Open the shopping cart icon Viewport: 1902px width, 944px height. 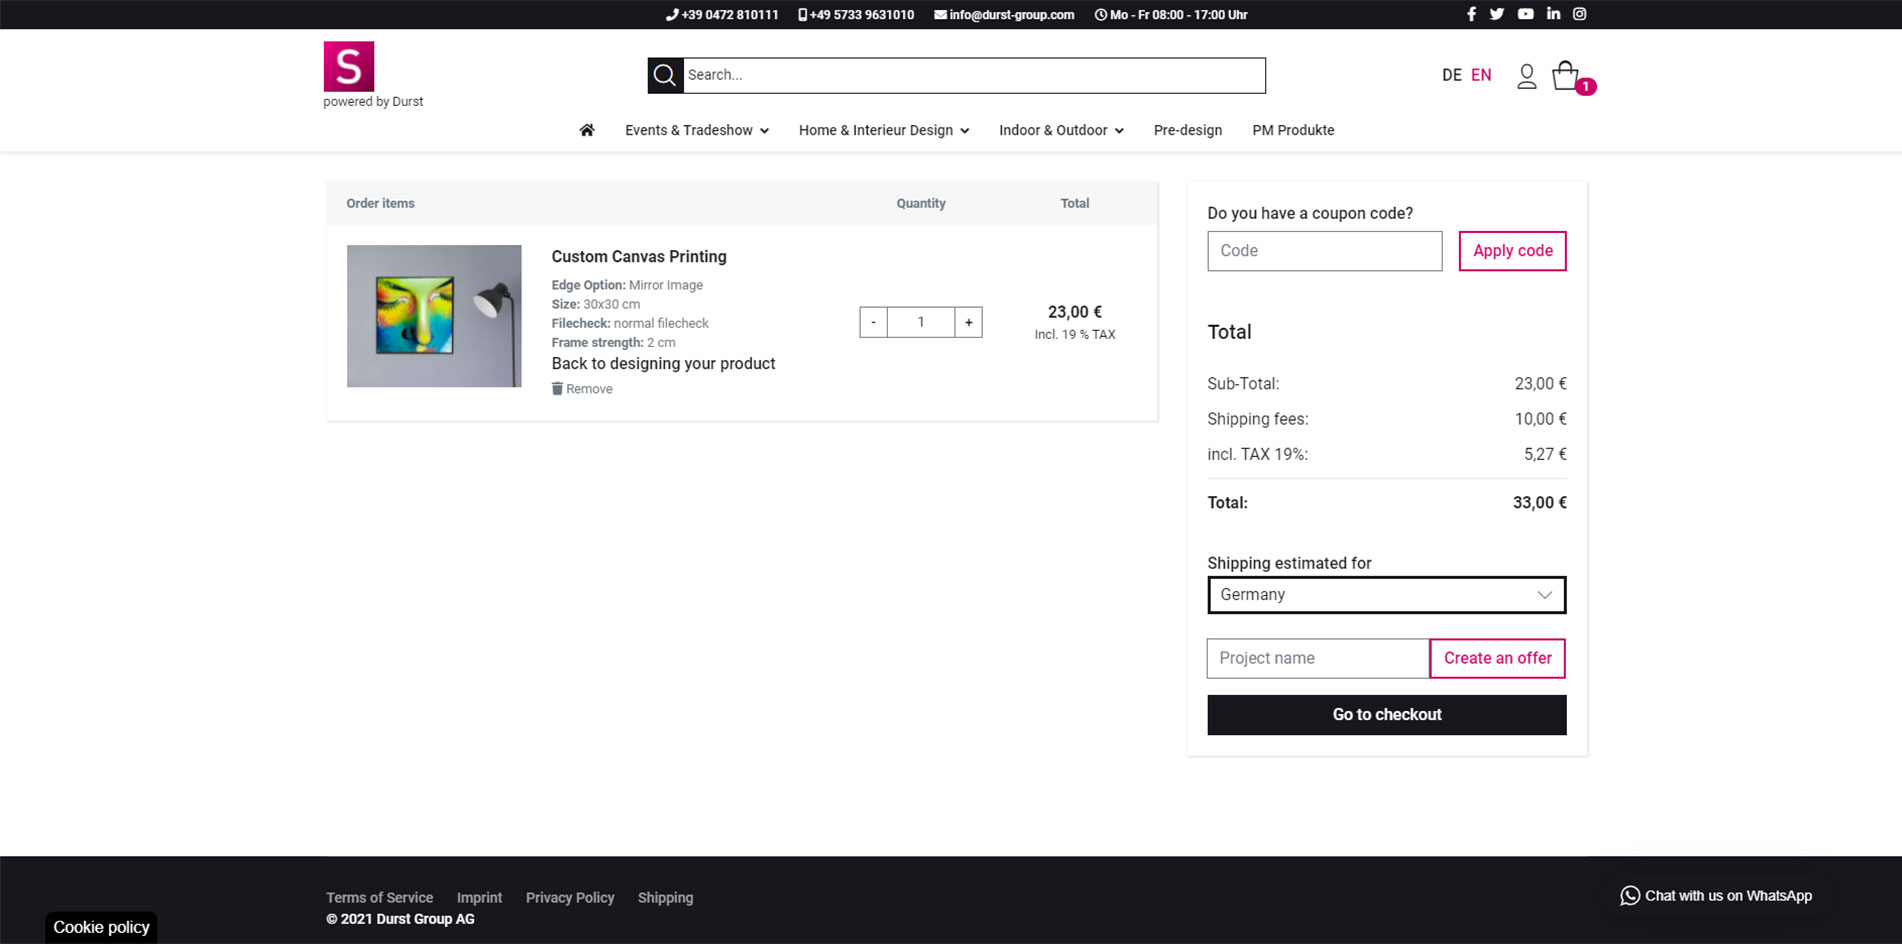pyautogui.click(x=1566, y=76)
